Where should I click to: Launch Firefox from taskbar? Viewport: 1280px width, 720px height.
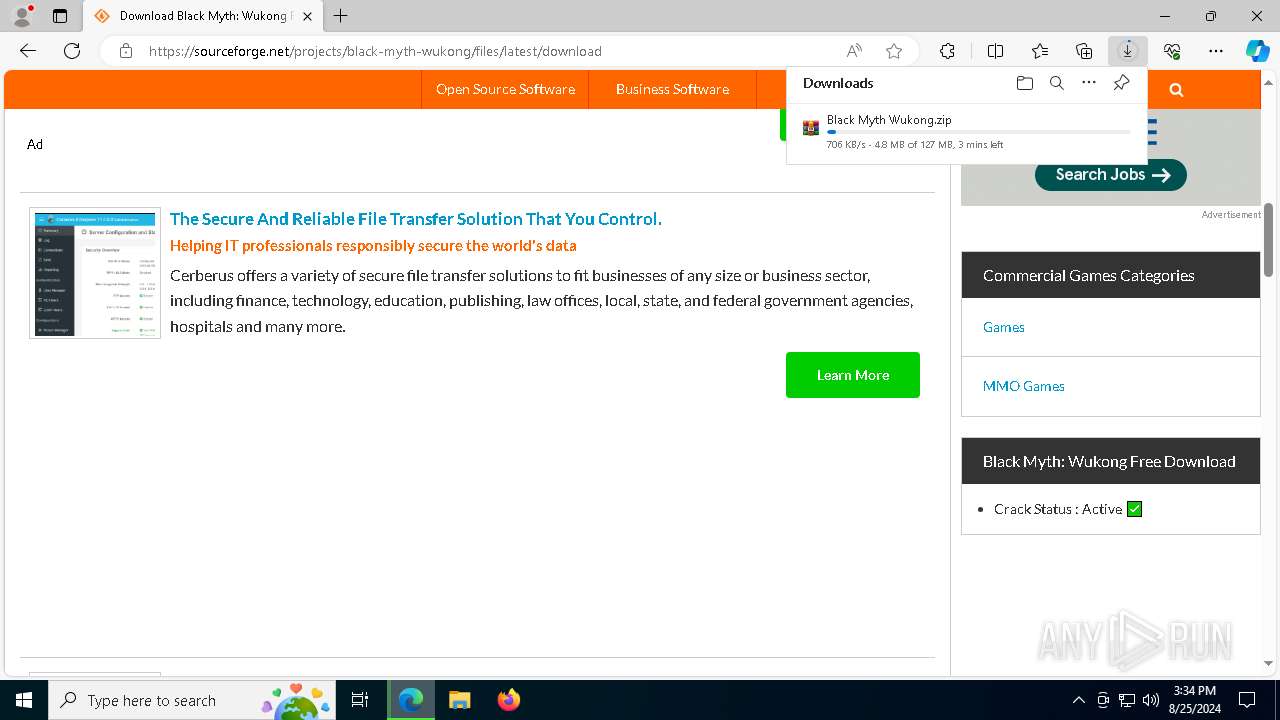click(x=508, y=700)
